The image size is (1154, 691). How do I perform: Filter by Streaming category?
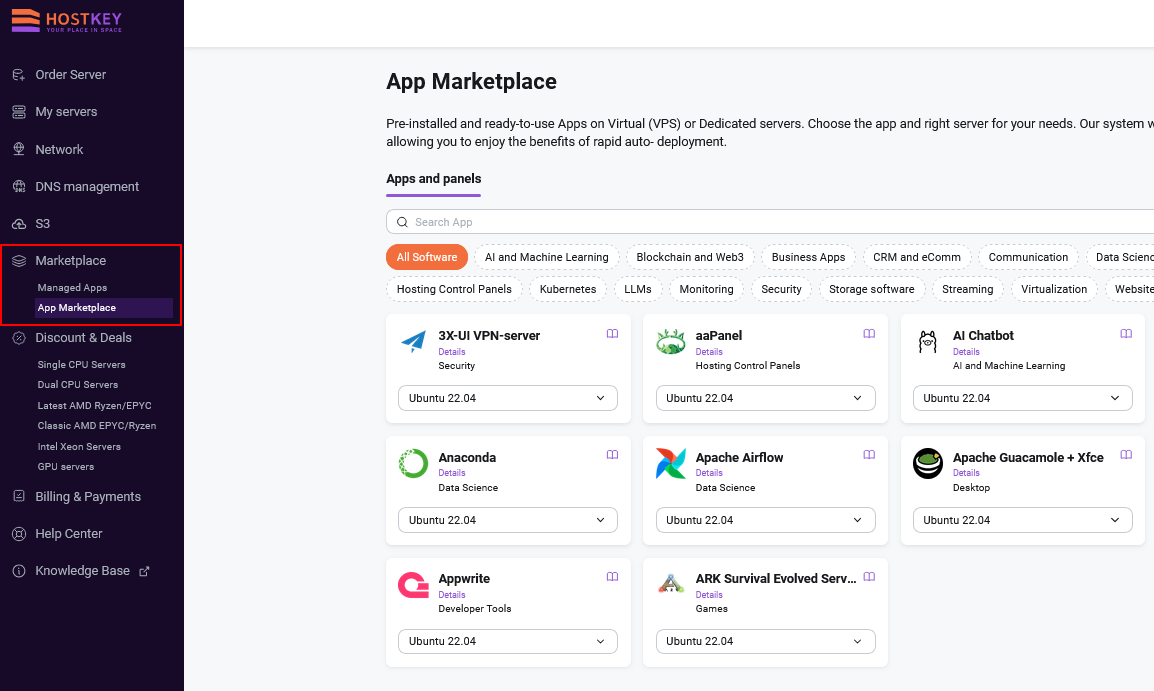point(968,289)
